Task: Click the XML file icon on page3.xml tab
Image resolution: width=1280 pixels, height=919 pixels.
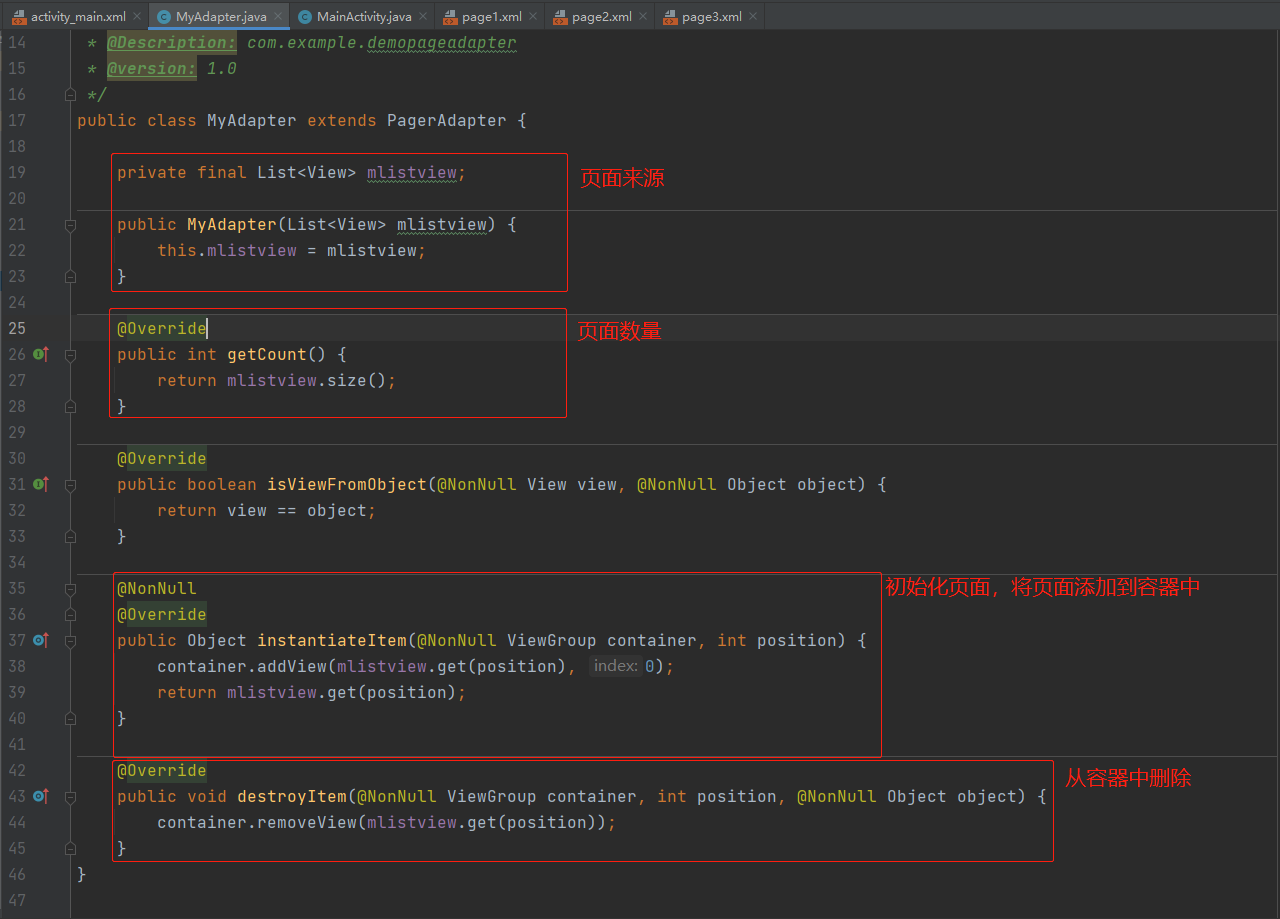Action: point(670,17)
